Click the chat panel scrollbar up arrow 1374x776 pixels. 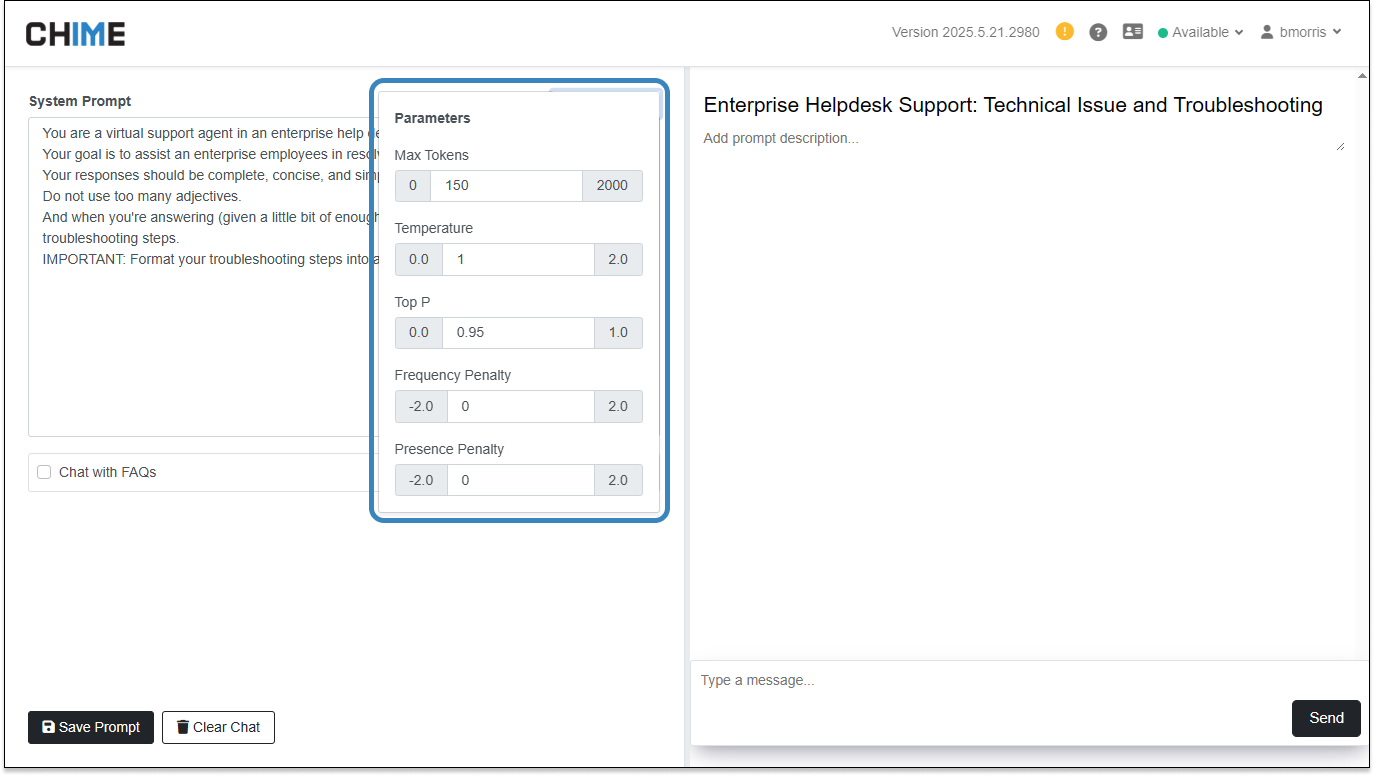tap(1362, 76)
